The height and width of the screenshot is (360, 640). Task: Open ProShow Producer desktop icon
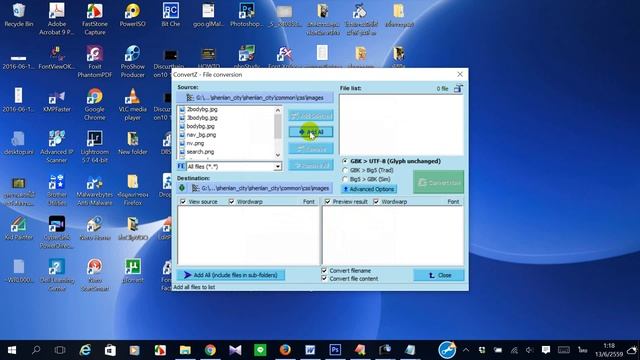pos(132,61)
